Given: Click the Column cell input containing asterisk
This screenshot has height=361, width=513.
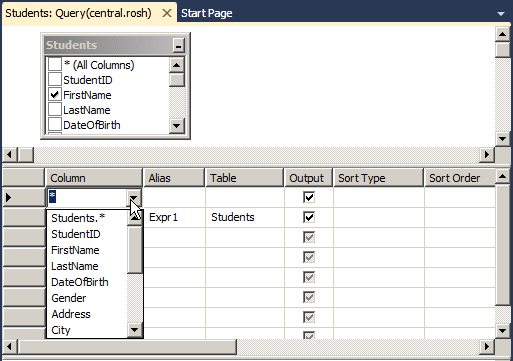Looking at the screenshot, I should tap(87, 197).
